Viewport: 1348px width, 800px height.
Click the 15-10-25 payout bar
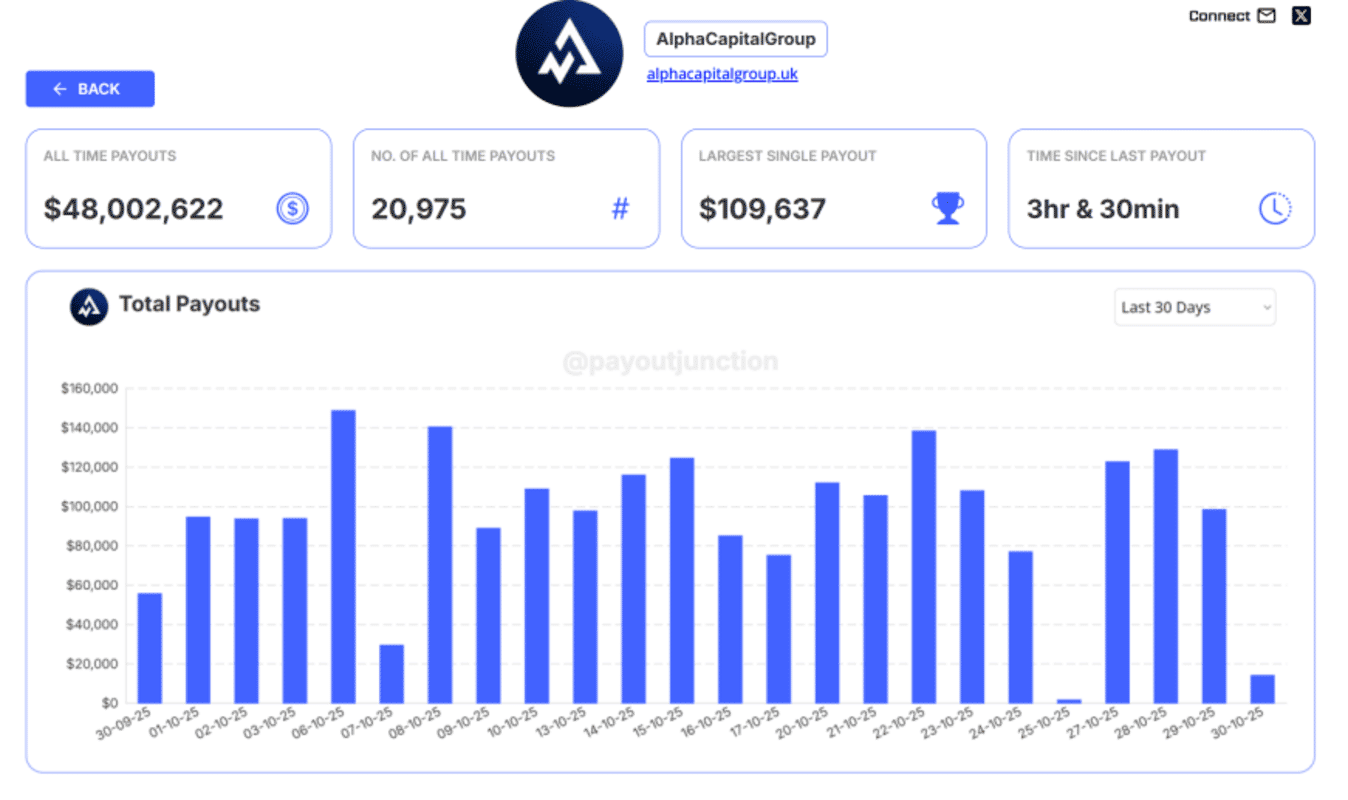point(682,581)
